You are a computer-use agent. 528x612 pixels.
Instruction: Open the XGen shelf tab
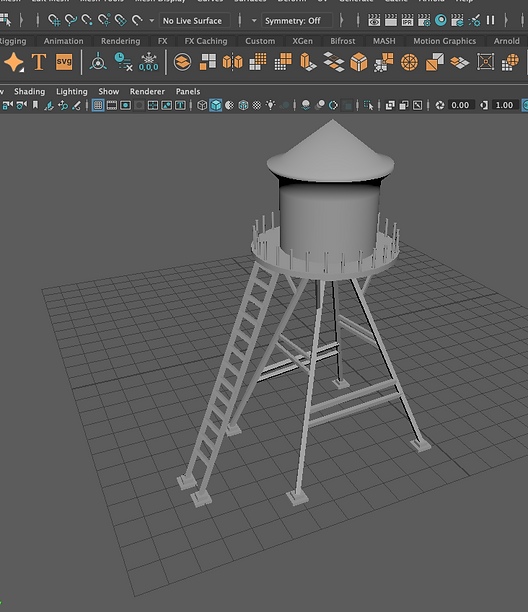302,41
